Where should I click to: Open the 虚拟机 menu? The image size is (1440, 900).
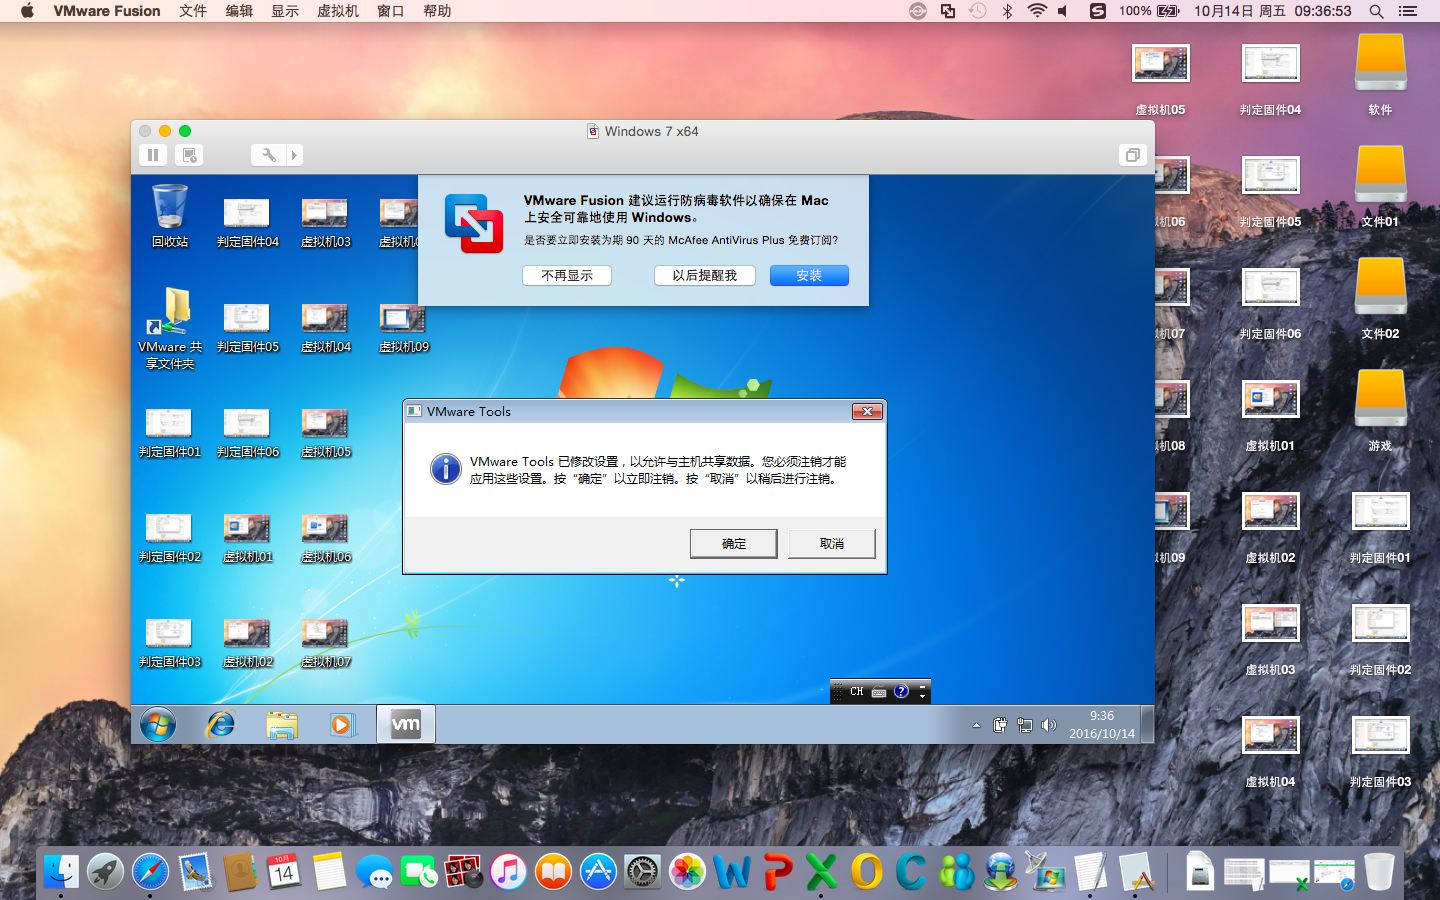[338, 11]
